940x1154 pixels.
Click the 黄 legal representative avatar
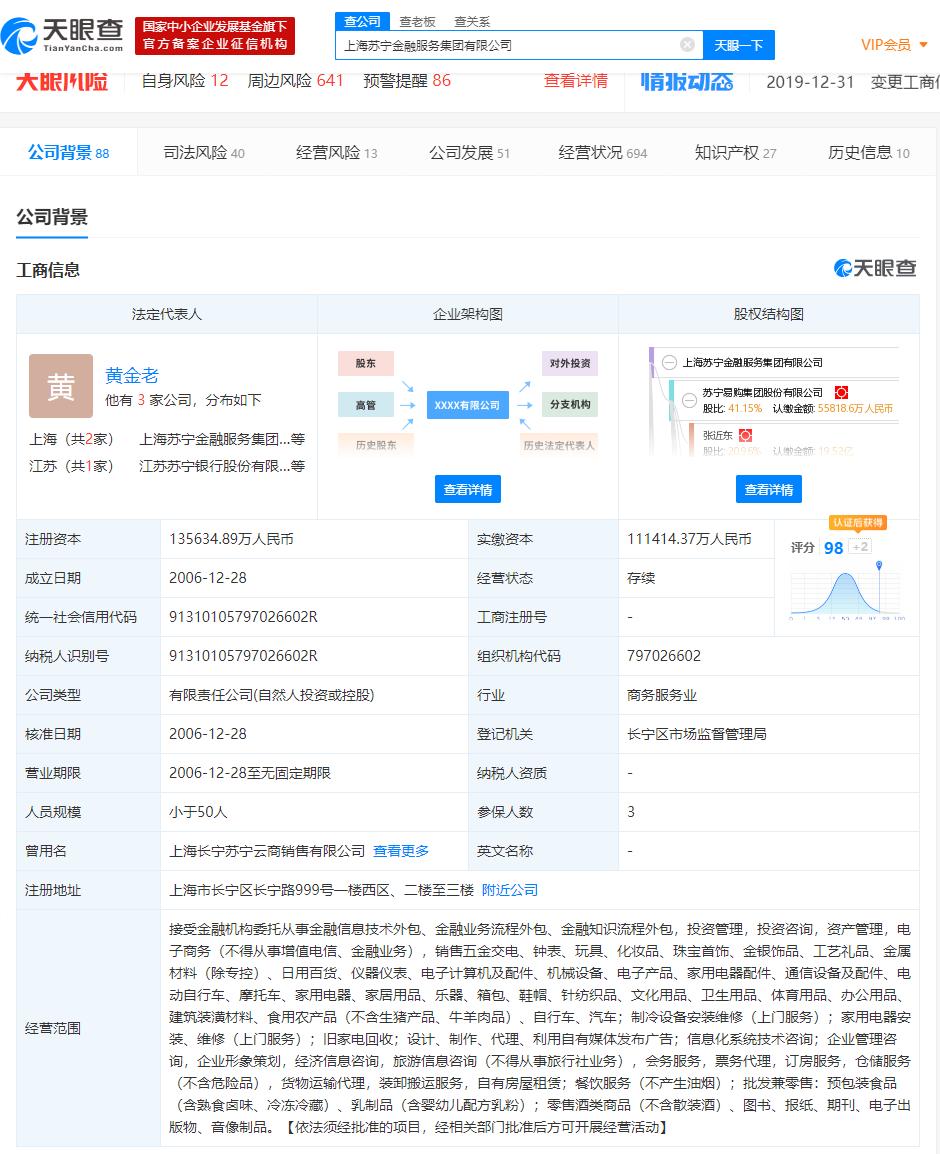point(60,385)
